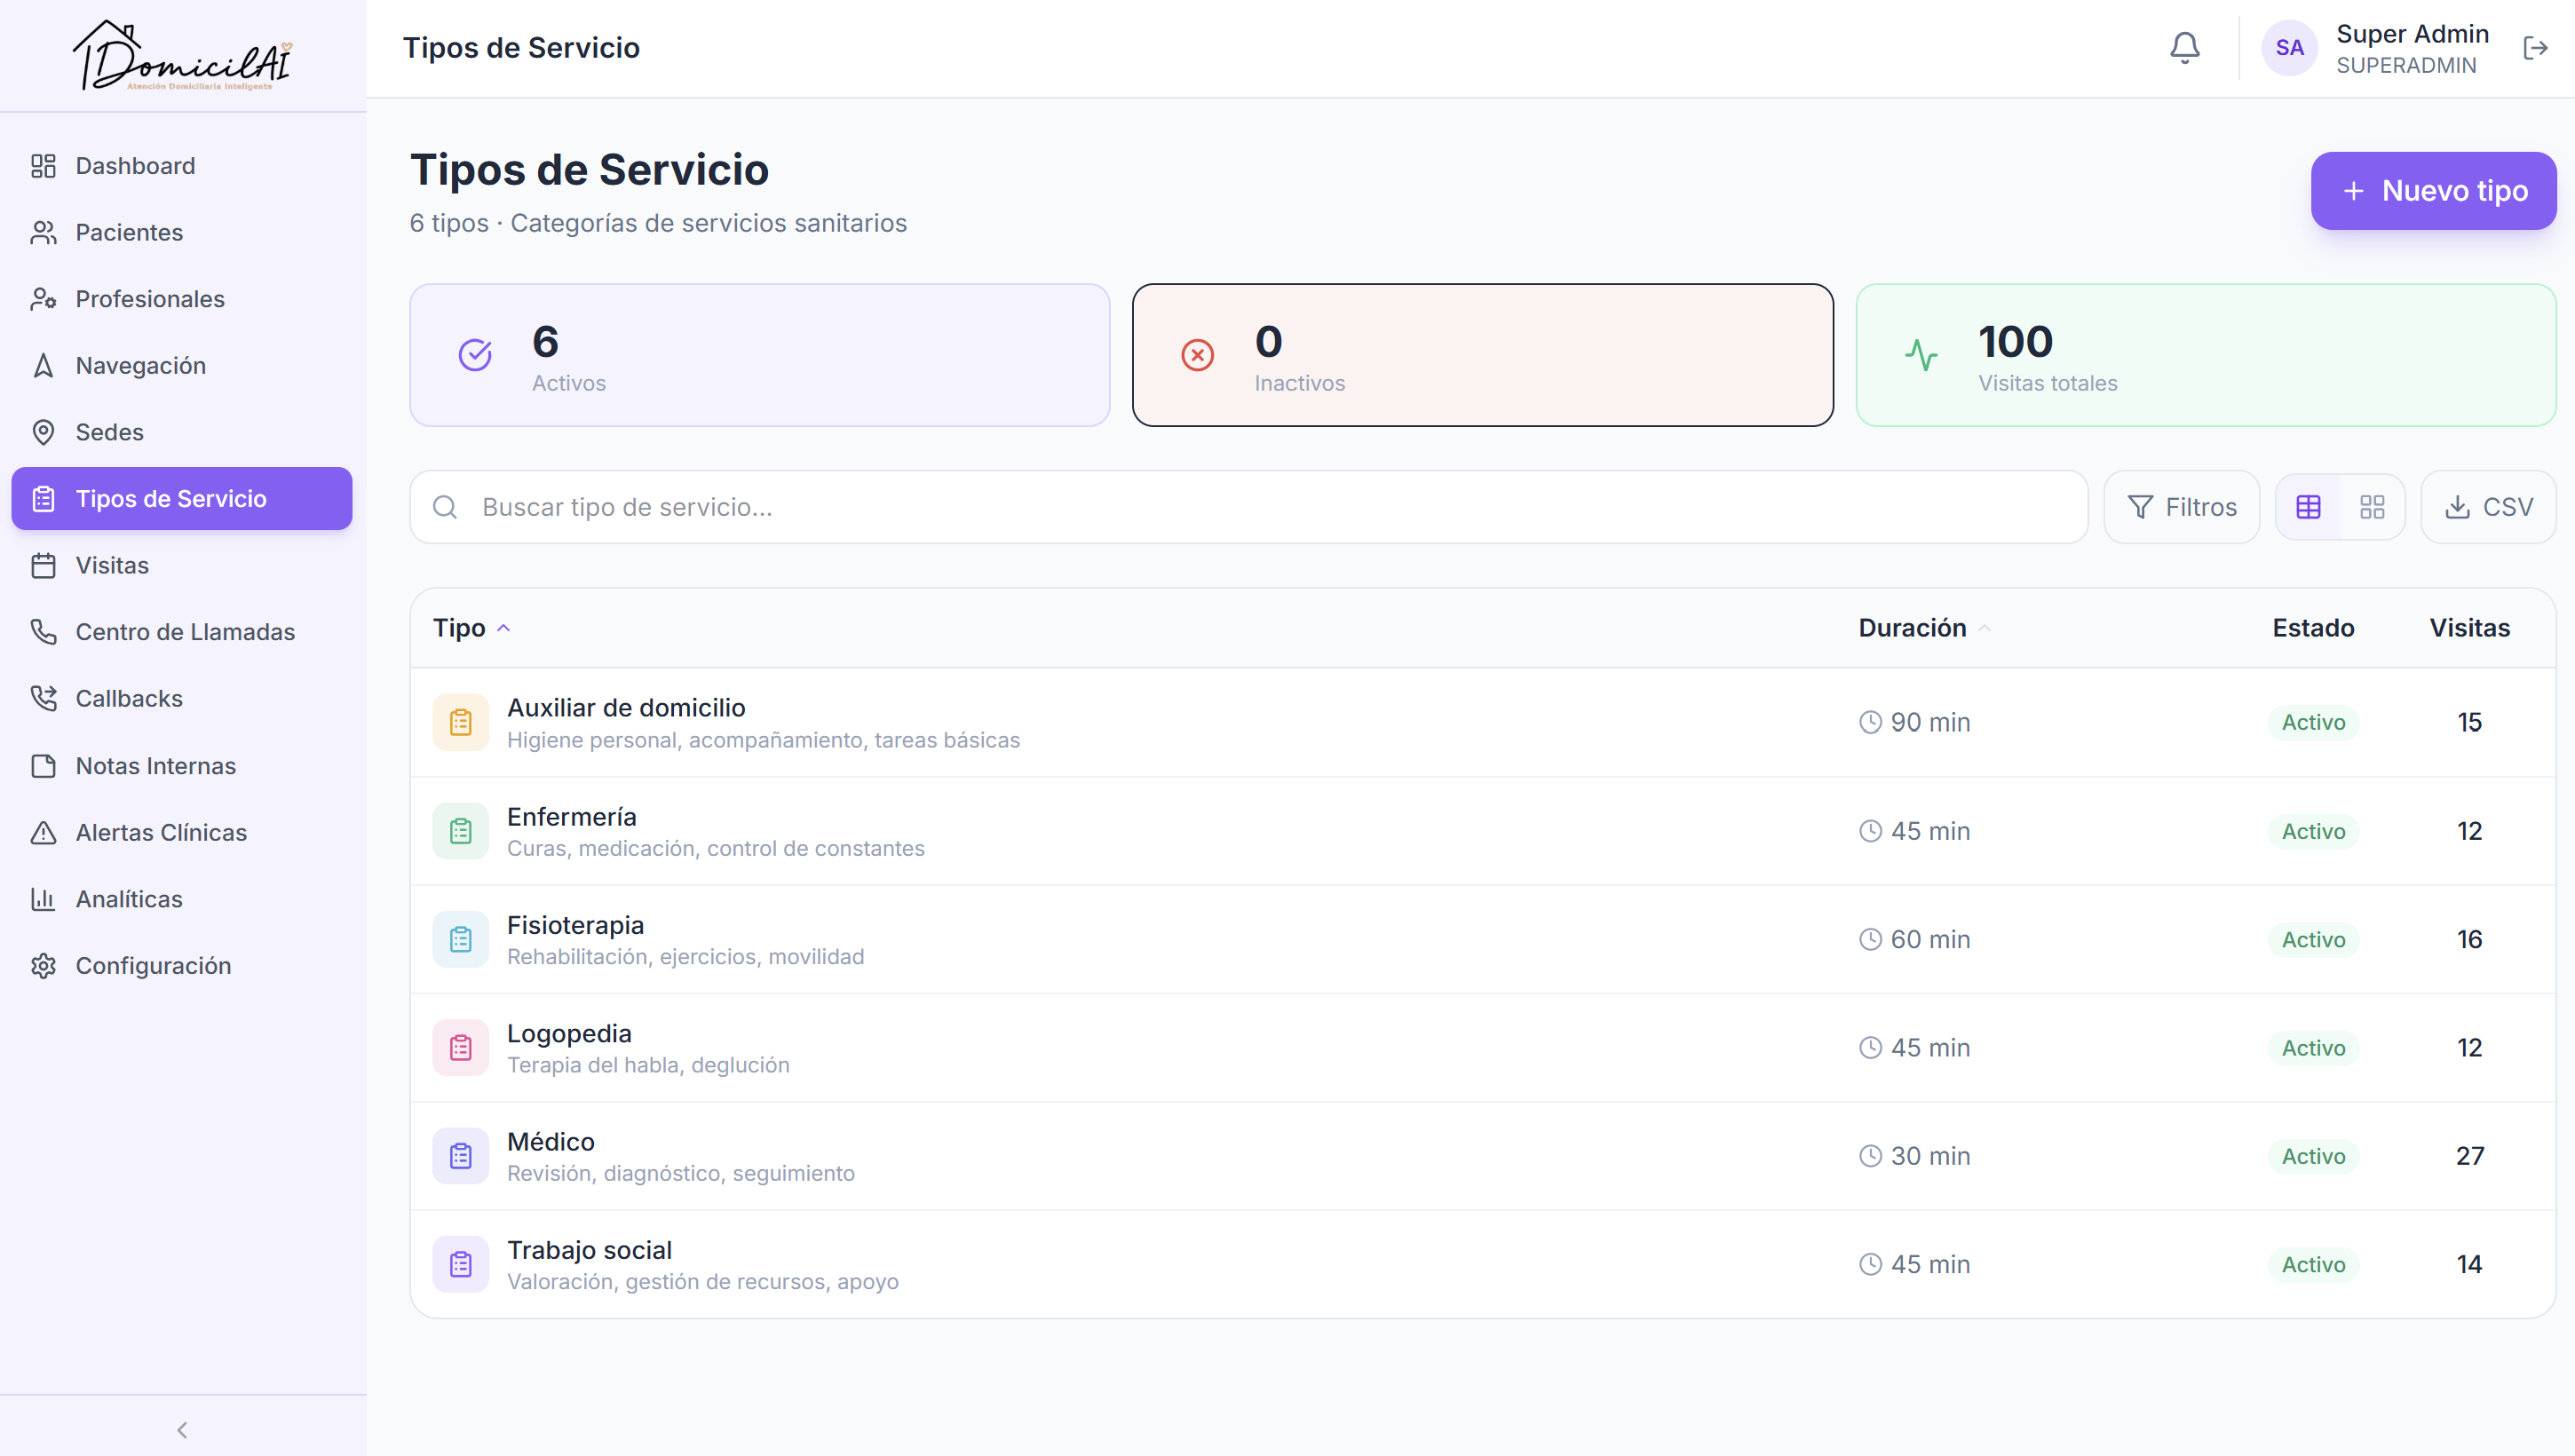Click the Analíticas bar chart icon
2575x1456 pixels.
pyautogui.click(x=43, y=899)
